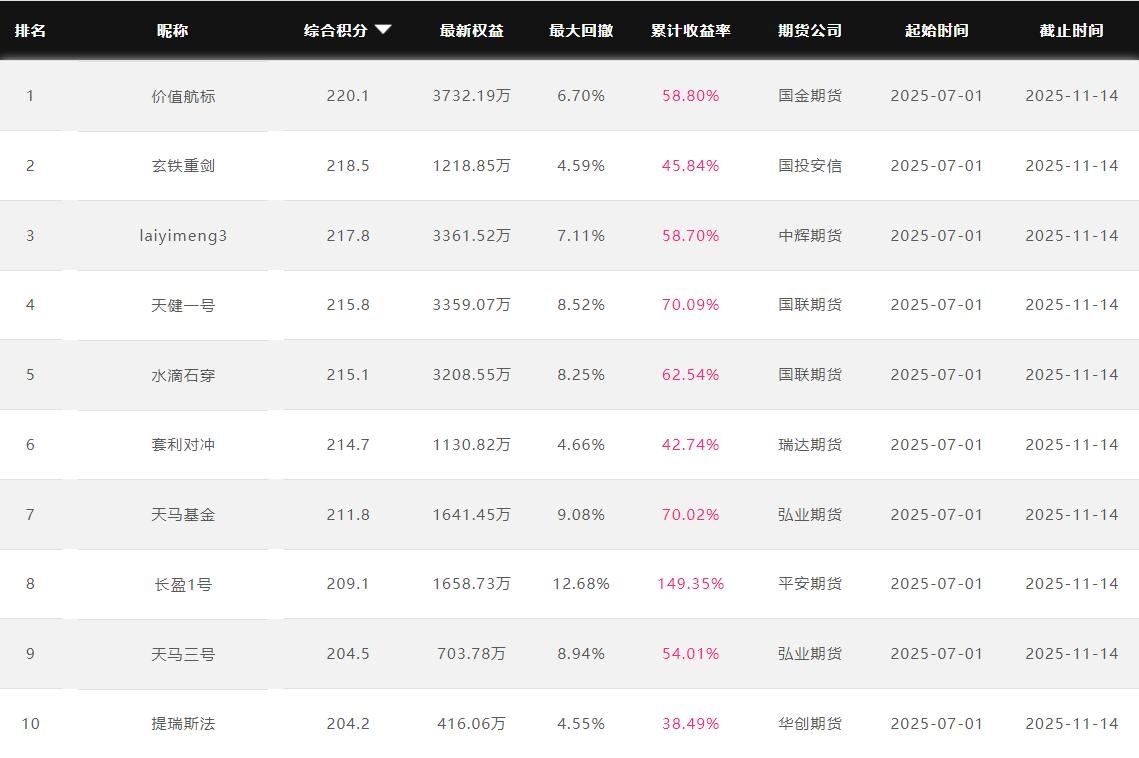
Task: Open trader profile 价值航标
Action: tap(183, 96)
